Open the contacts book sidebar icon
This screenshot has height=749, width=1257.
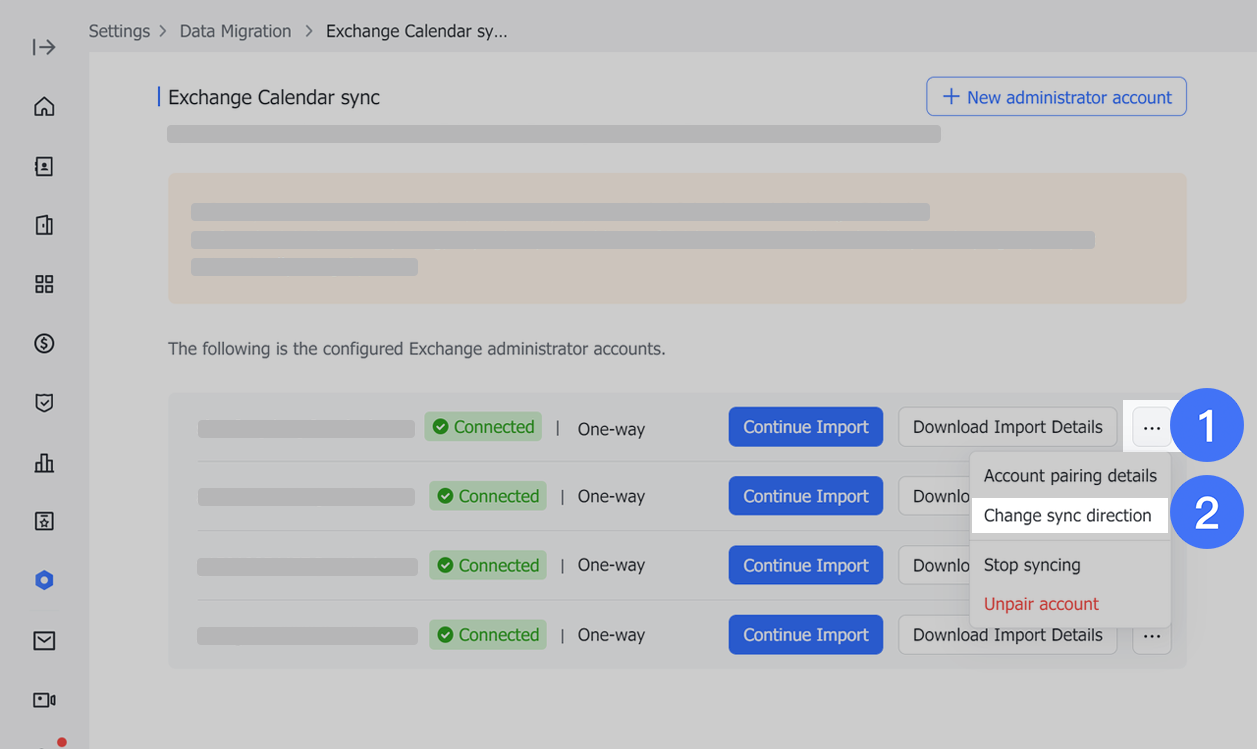click(x=44, y=167)
